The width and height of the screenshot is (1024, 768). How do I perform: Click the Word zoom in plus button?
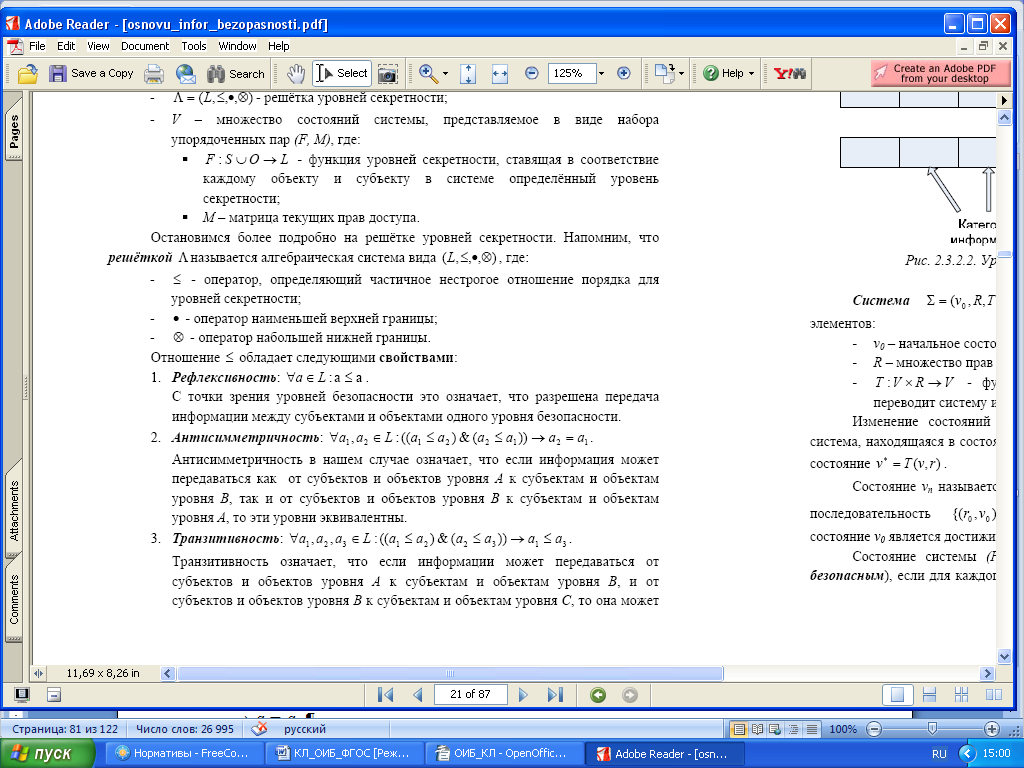tap(991, 729)
